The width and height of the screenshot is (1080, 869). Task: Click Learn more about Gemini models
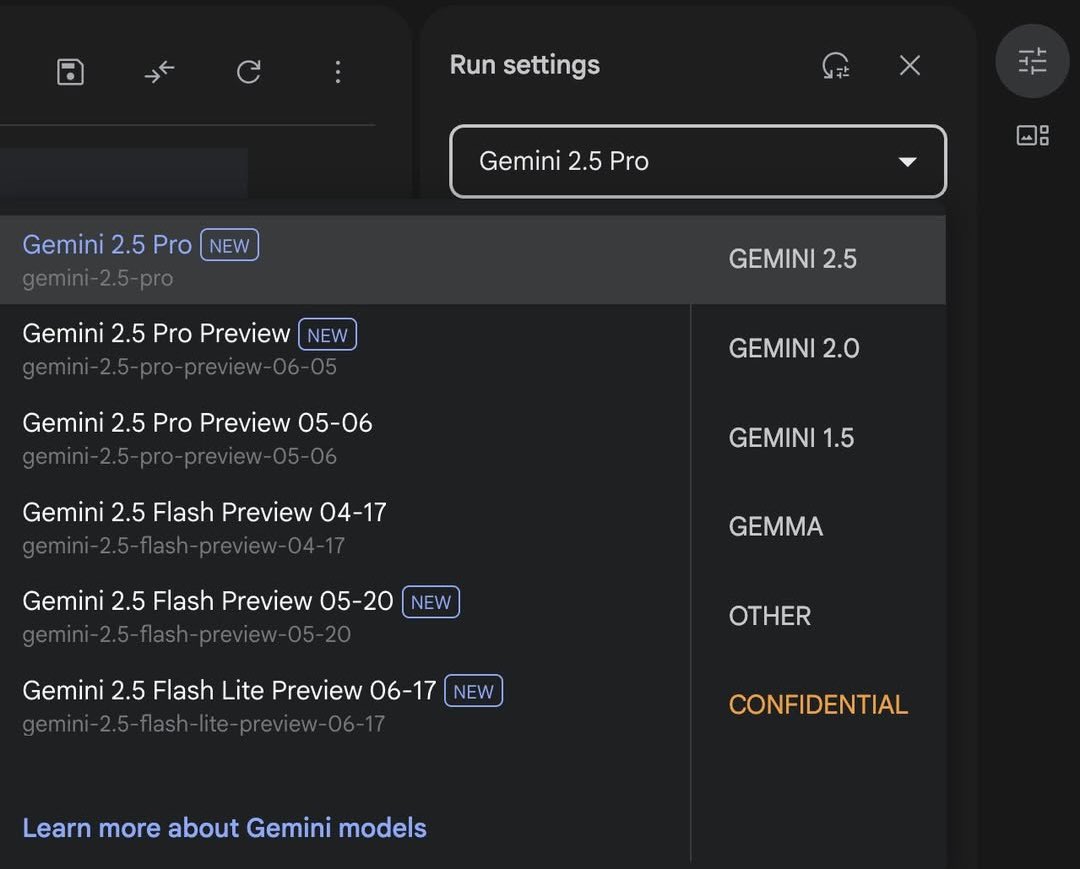[224, 827]
